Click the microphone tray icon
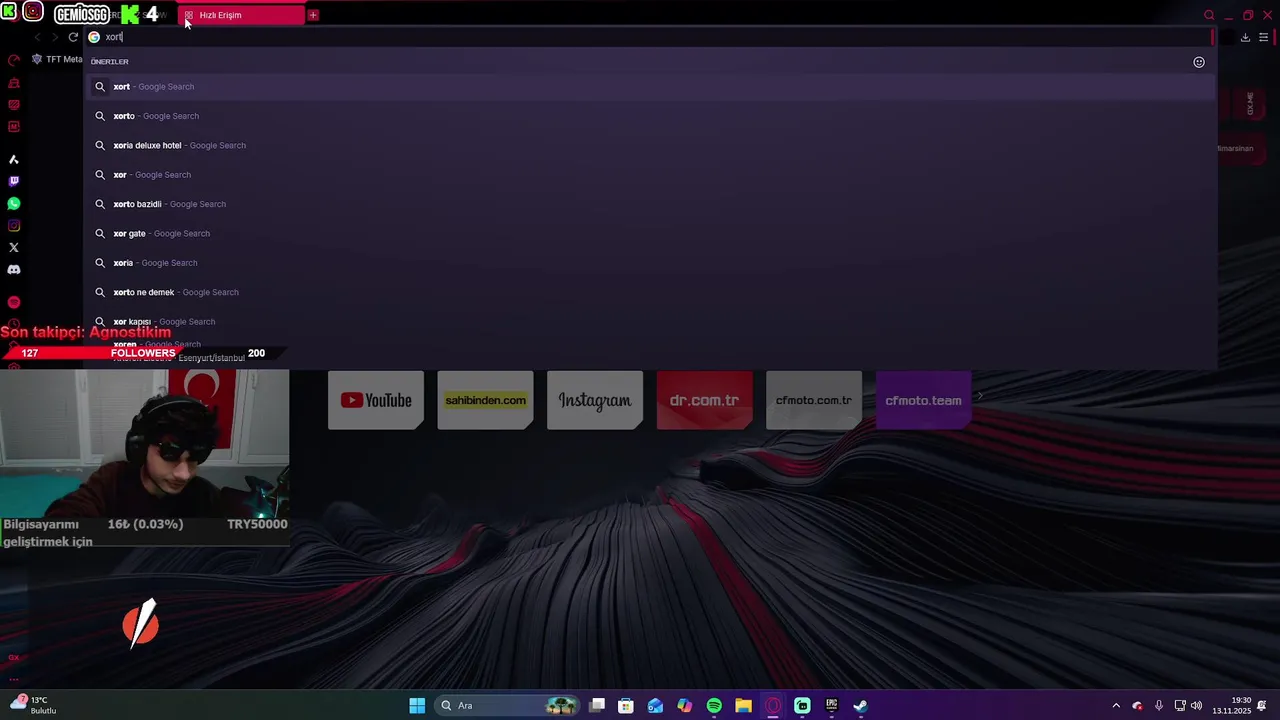 [x=1159, y=706]
